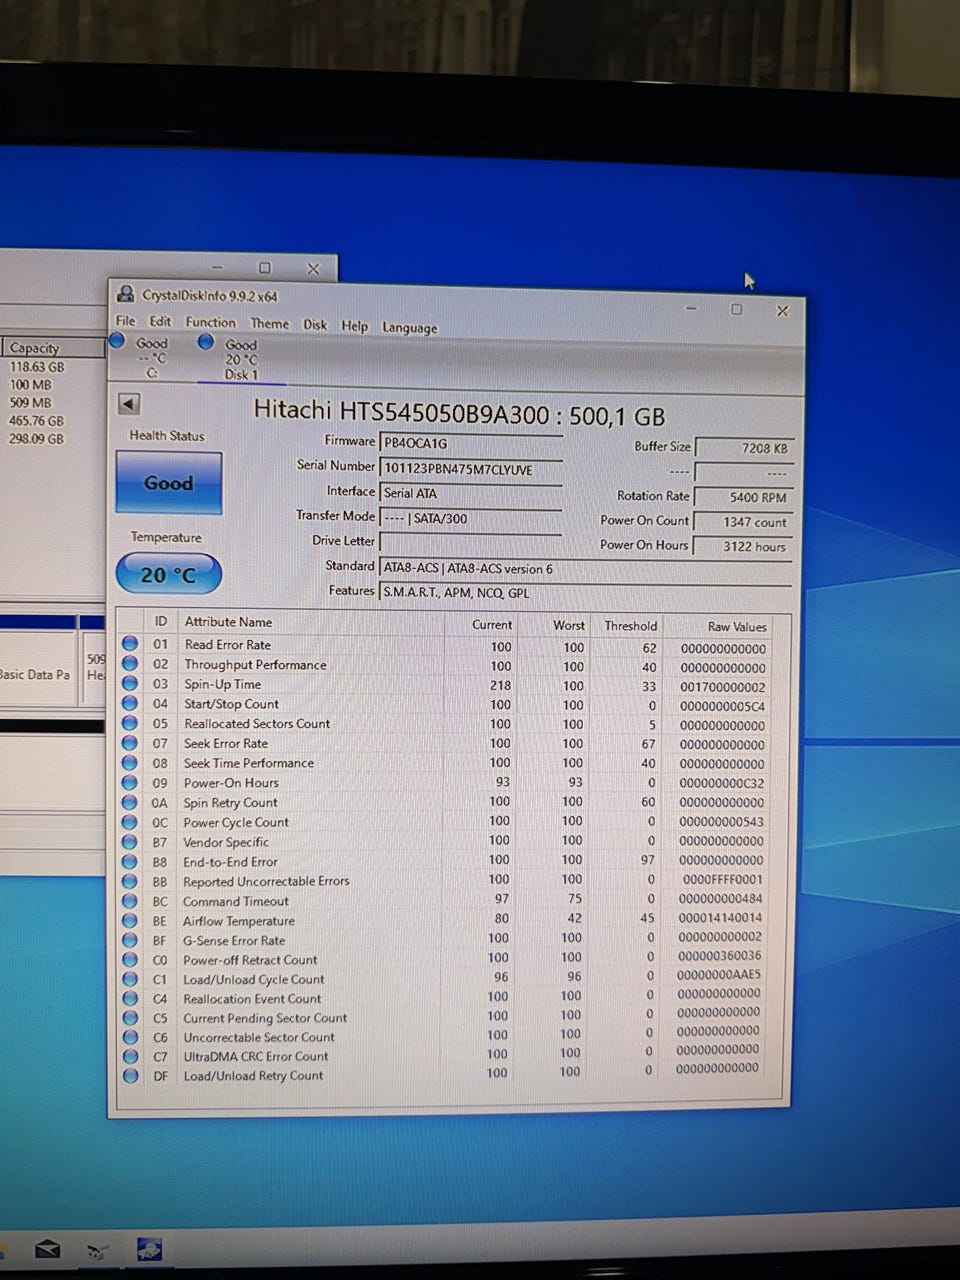Click the empty Drive Letter field

click(470, 543)
